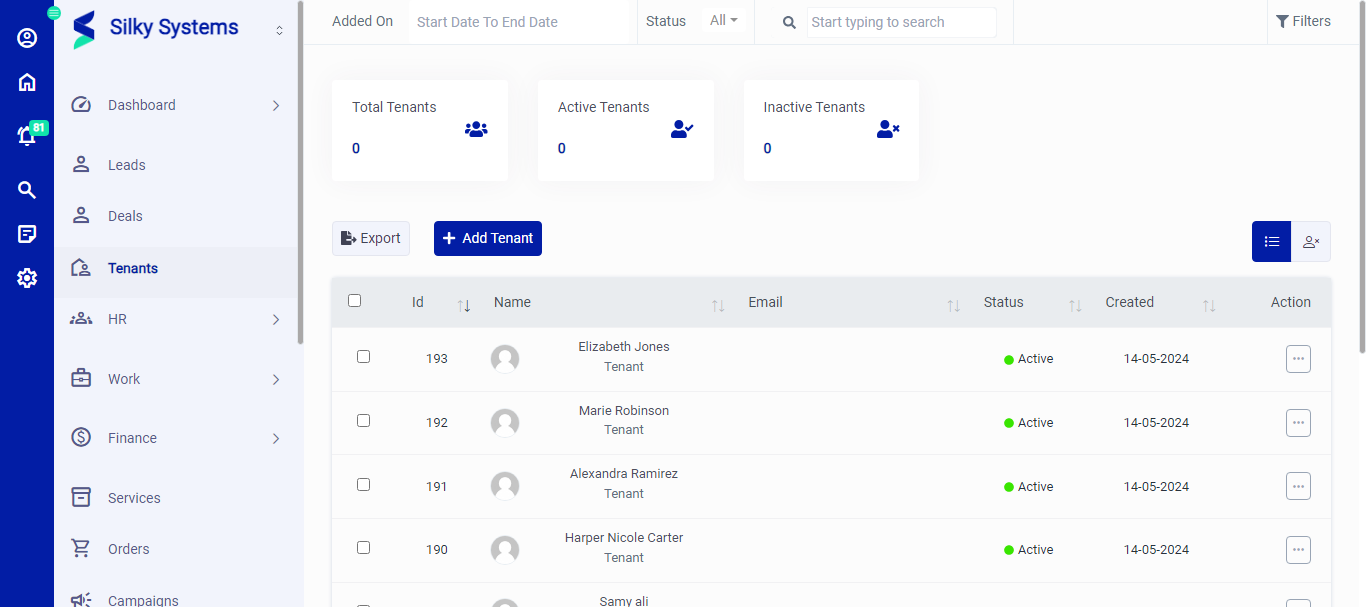Open the sticky notes icon in left rail

[x=27, y=234]
